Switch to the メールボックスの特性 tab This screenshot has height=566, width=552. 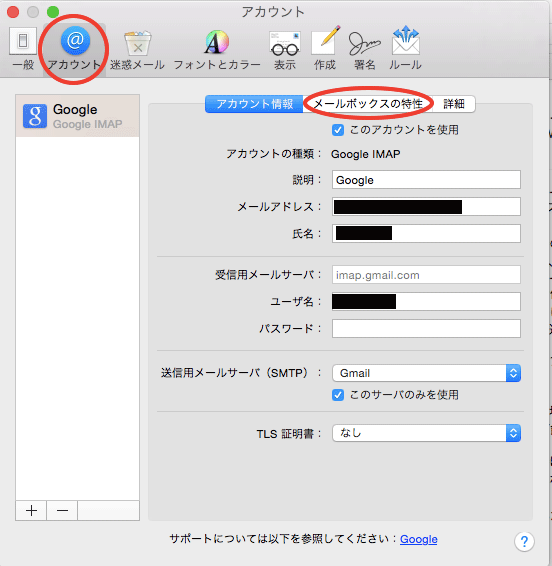click(x=368, y=104)
